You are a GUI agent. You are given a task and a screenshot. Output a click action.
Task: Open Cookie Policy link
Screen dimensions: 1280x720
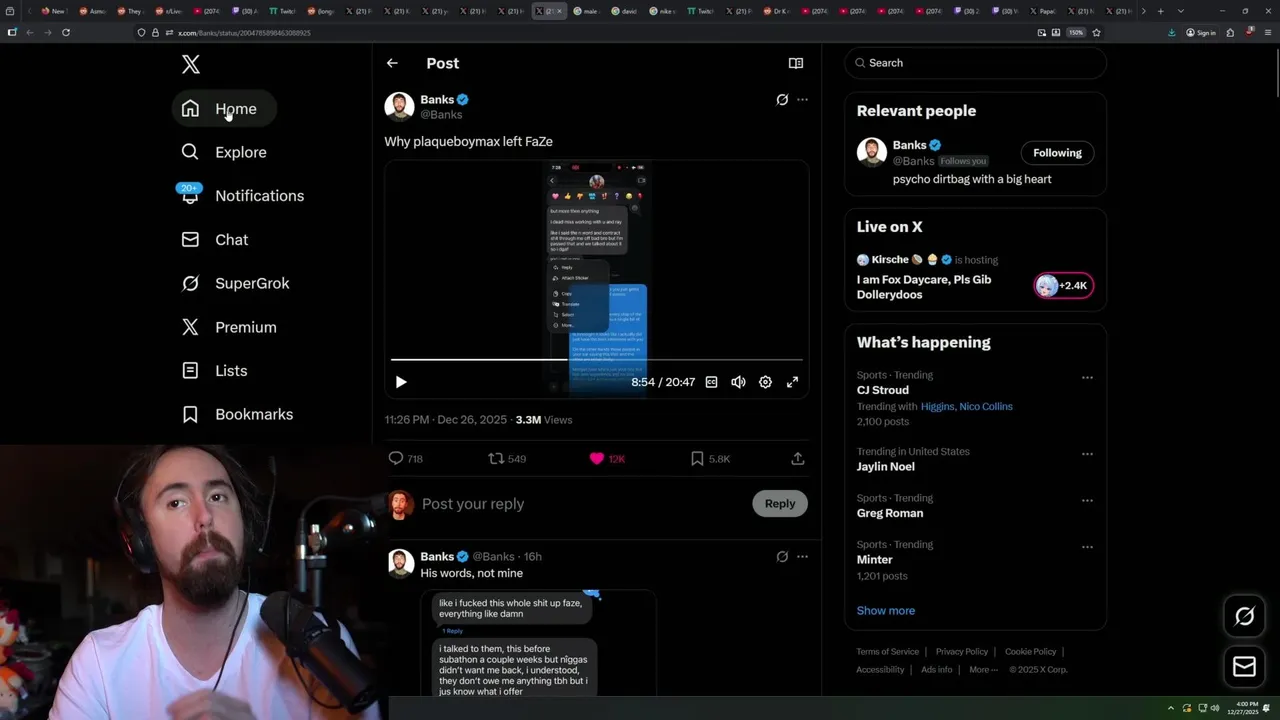(x=1030, y=652)
